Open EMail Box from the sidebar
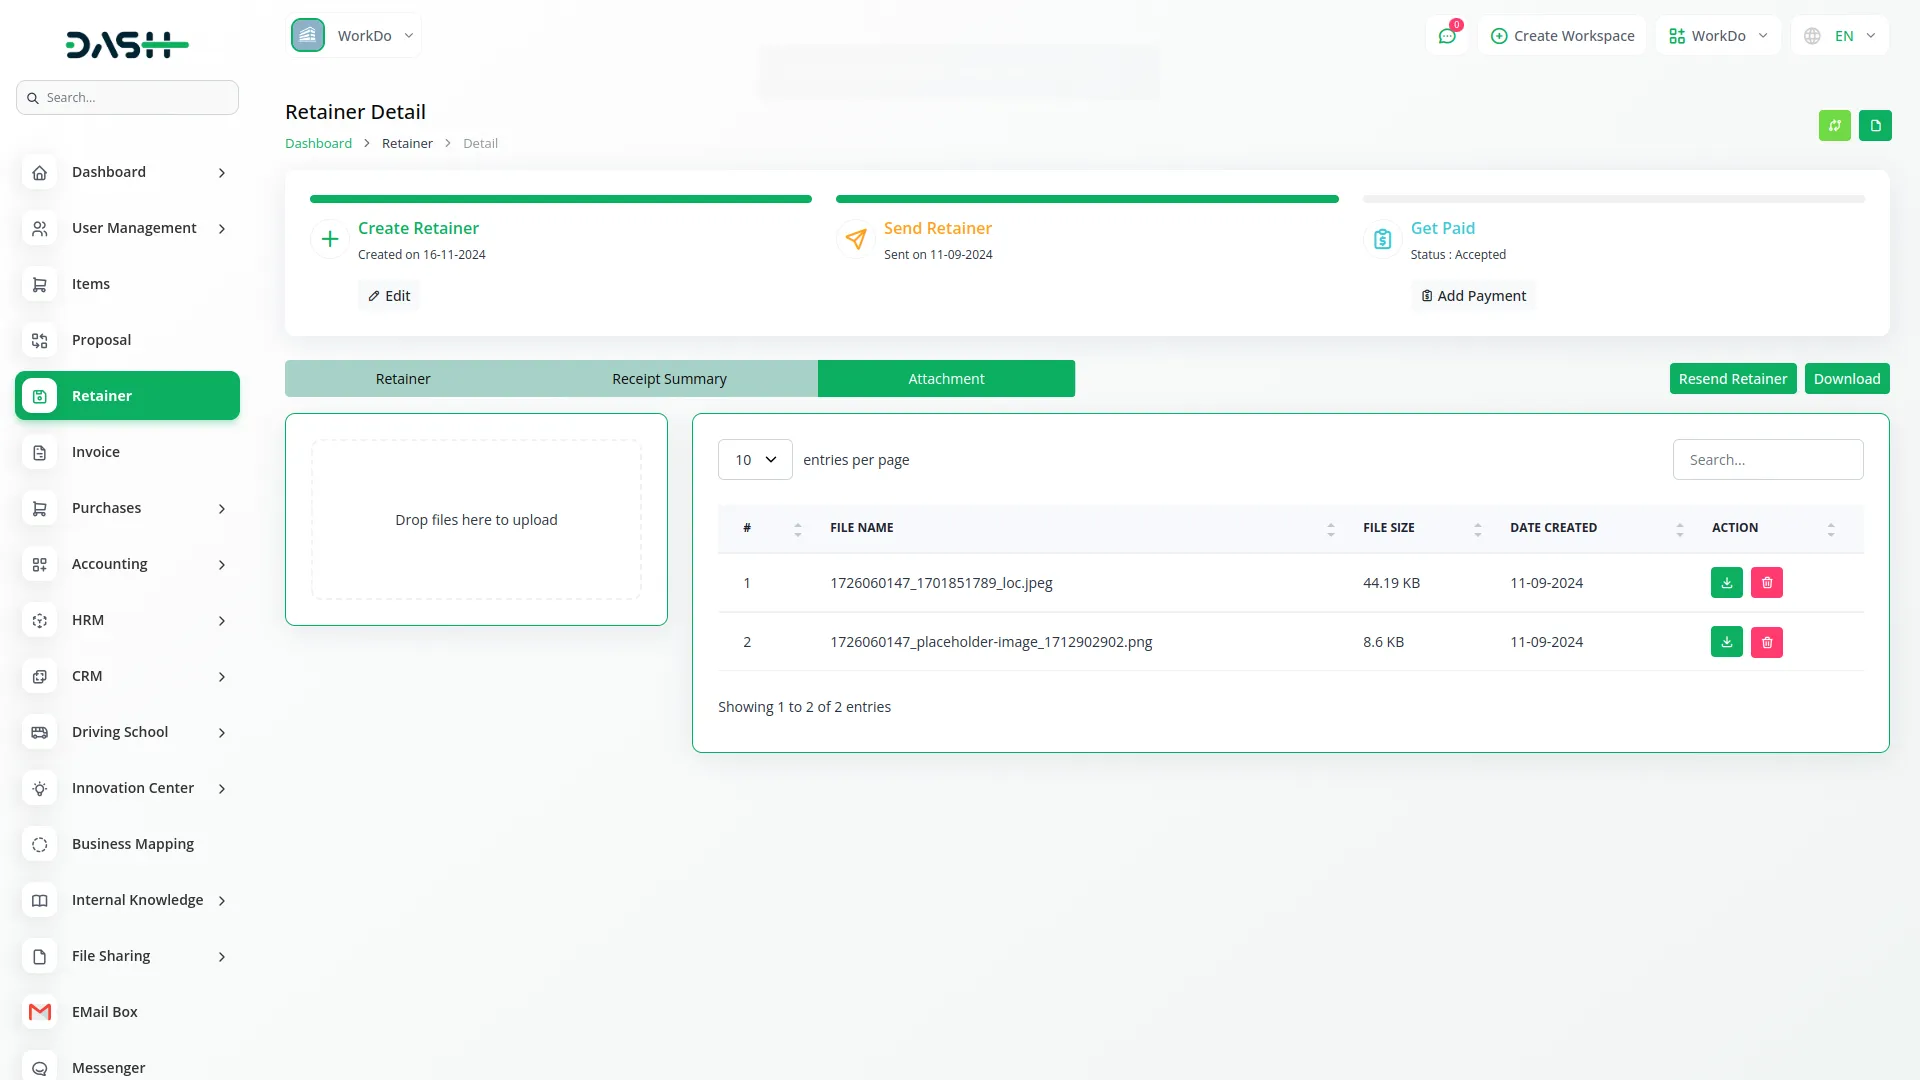 pyautogui.click(x=104, y=1012)
